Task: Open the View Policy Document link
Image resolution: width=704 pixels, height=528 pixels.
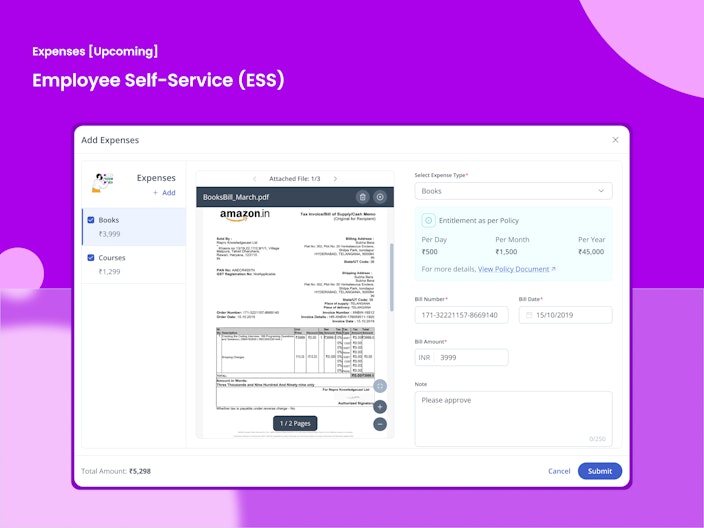Action: 516,269
